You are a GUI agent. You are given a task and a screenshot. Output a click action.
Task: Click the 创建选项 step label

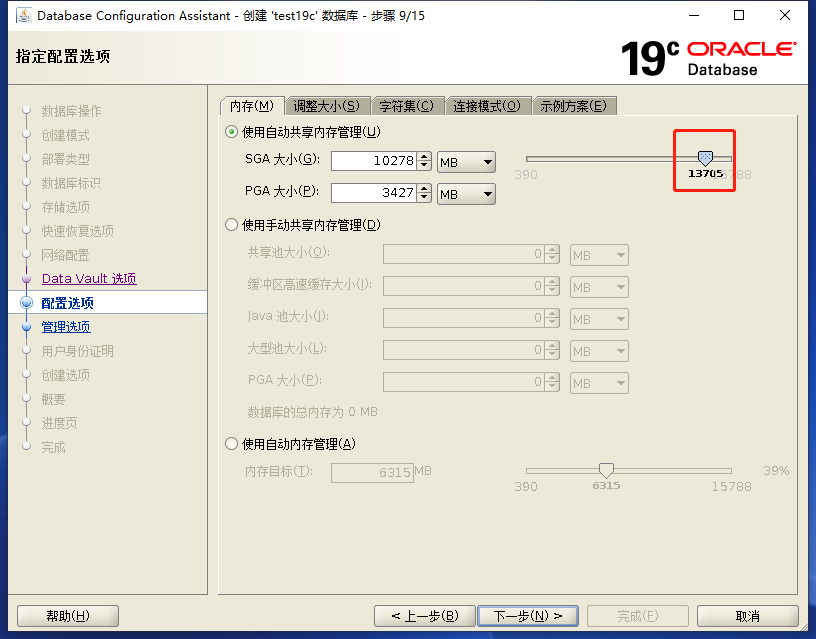[x=66, y=375]
